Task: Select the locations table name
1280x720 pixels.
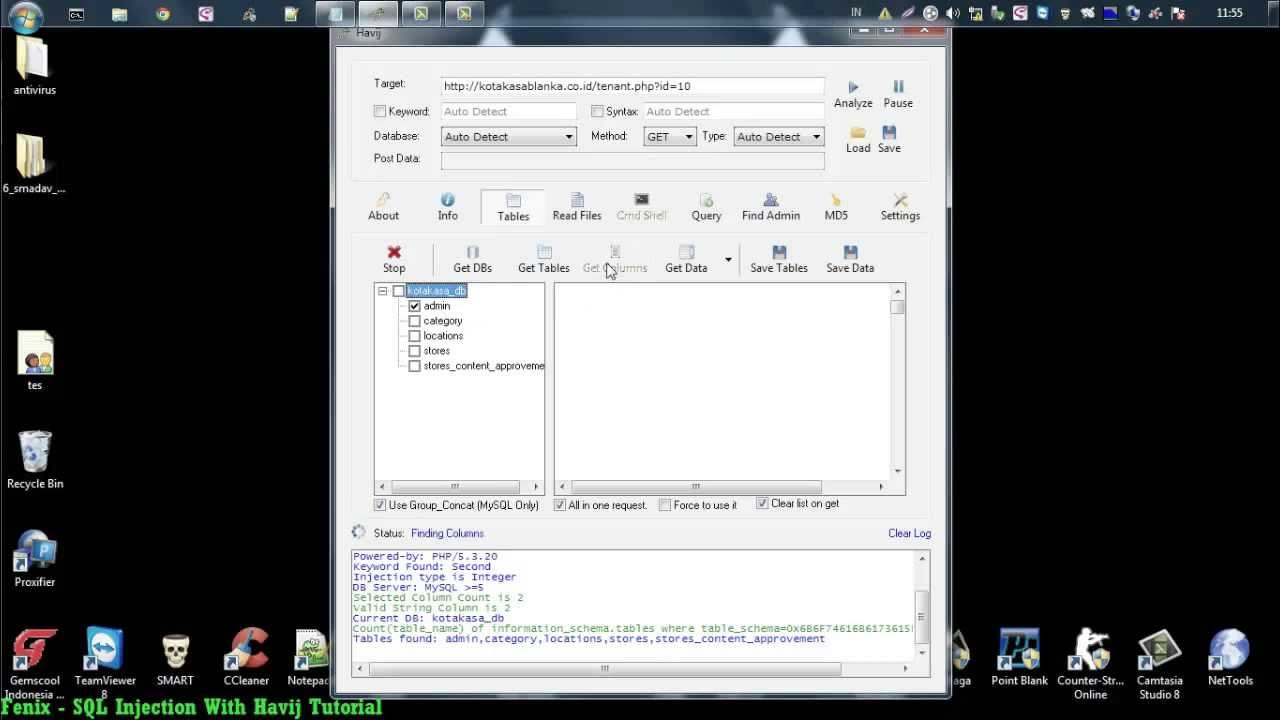Action: pyautogui.click(x=443, y=336)
